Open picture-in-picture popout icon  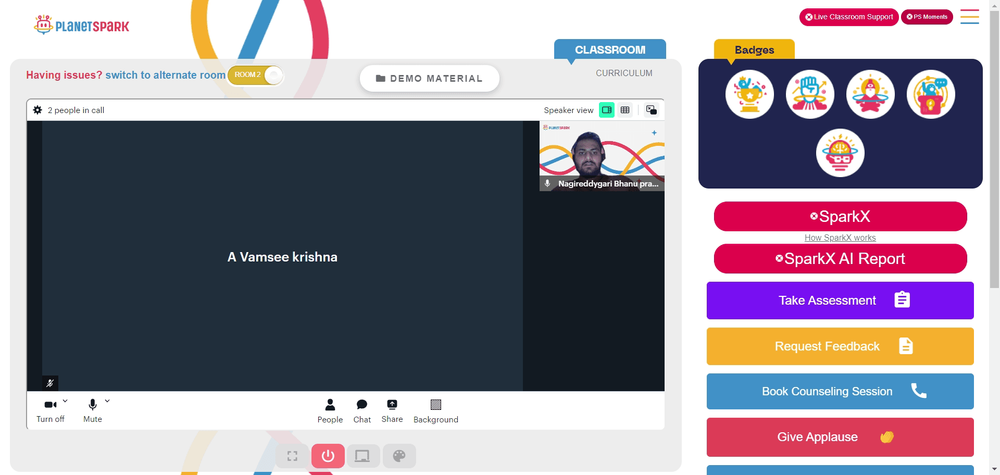651,110
